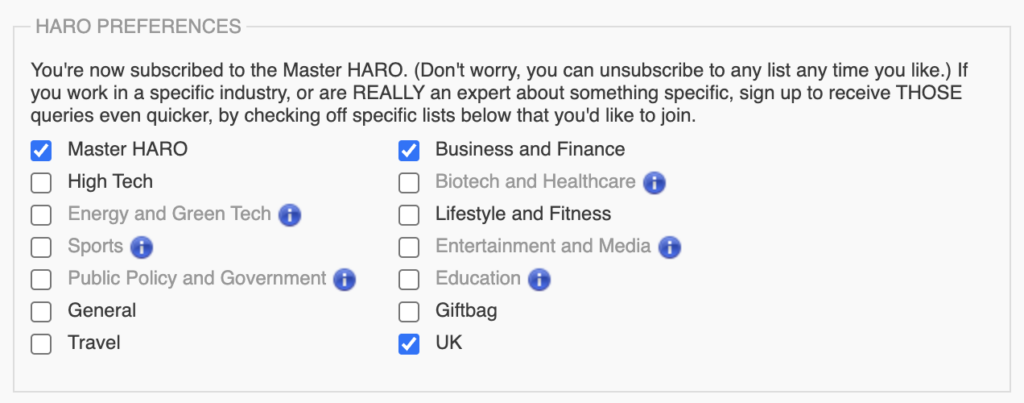This screenshot has height=403, width=1024.
Task: Check Public Policy and Government box
Action: [41, 279]
